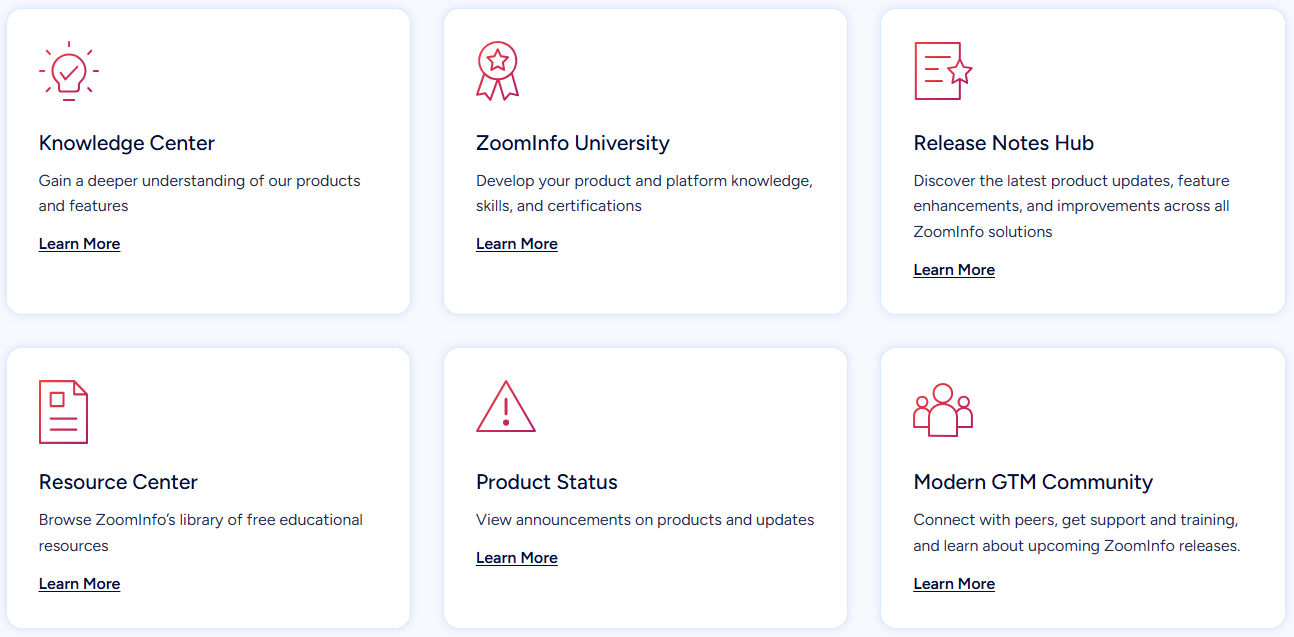The height and width of the screenshot is (637, 1294).
Task: Click the Knowledge Center lightbulb icon
Action: 69,71
